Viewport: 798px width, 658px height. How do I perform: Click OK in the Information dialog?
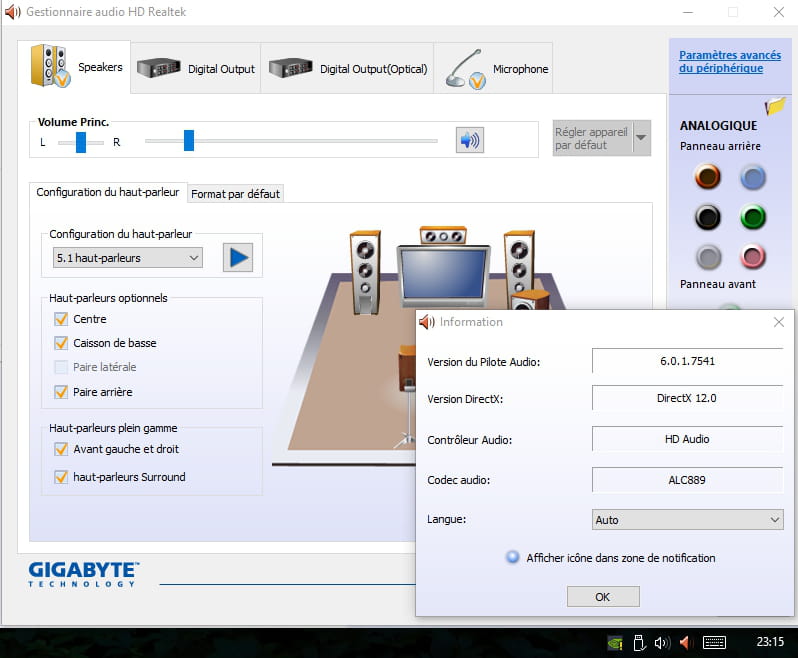pos(603,596)
